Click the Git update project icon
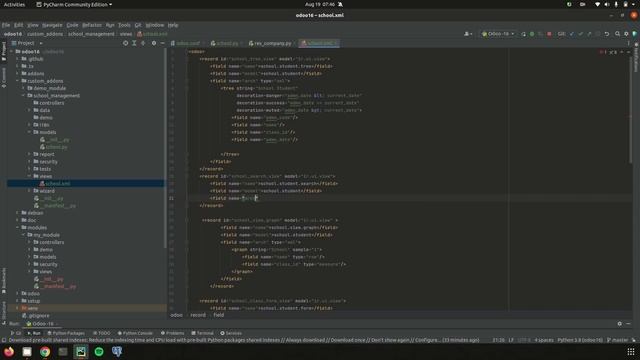 (571, 34)
